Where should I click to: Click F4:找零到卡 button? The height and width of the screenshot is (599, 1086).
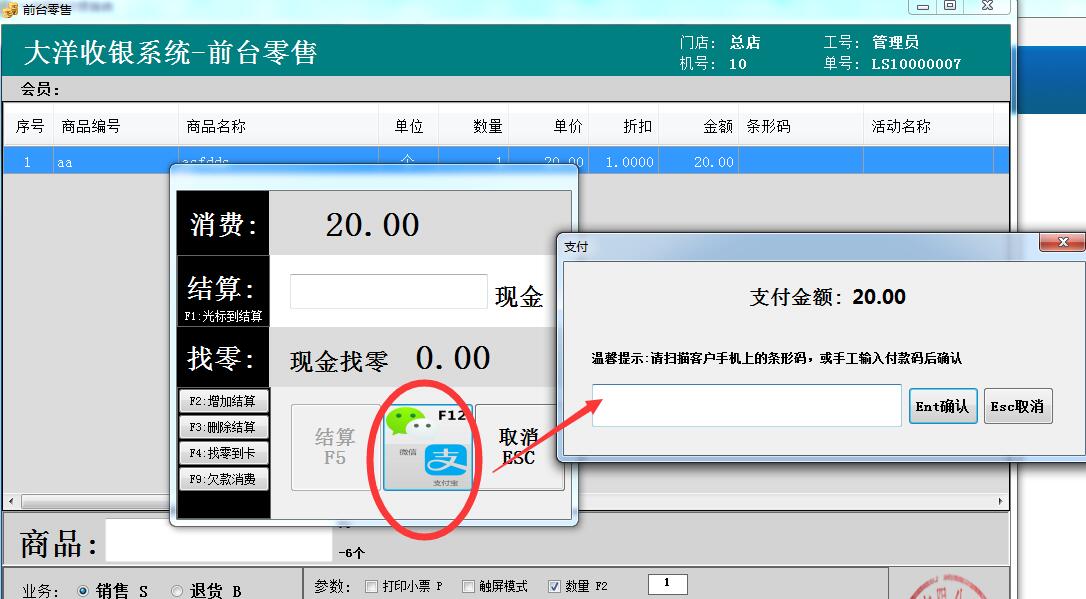[224, 453]
